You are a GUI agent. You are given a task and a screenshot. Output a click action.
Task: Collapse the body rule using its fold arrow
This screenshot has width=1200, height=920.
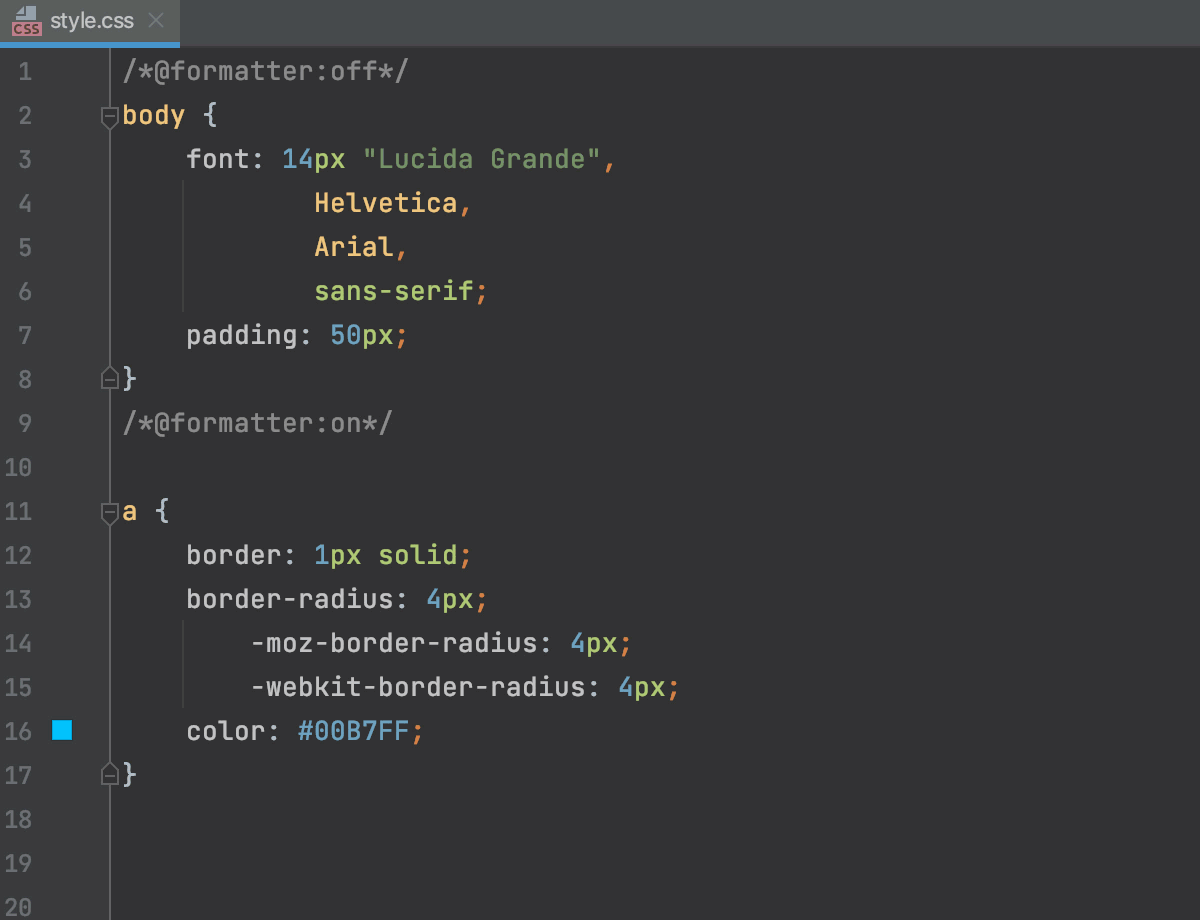(109, 116)
